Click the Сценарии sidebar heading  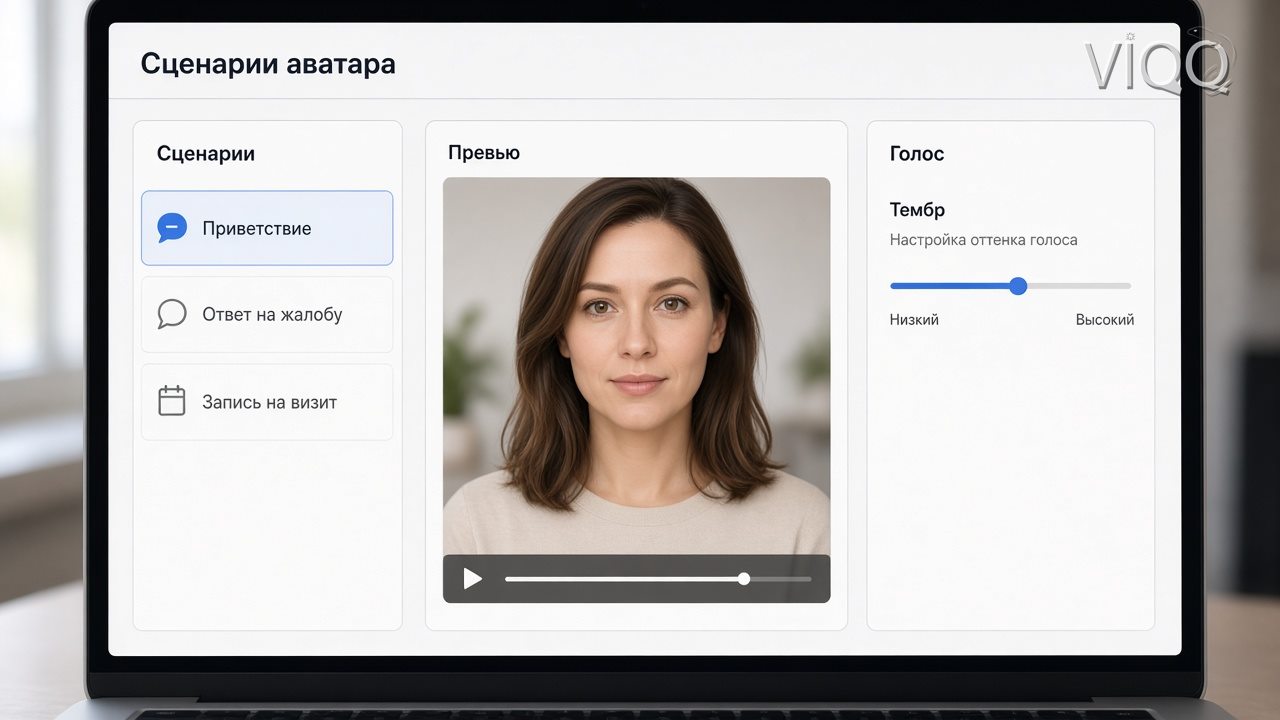pyautogui.click(x=206, y=154)
